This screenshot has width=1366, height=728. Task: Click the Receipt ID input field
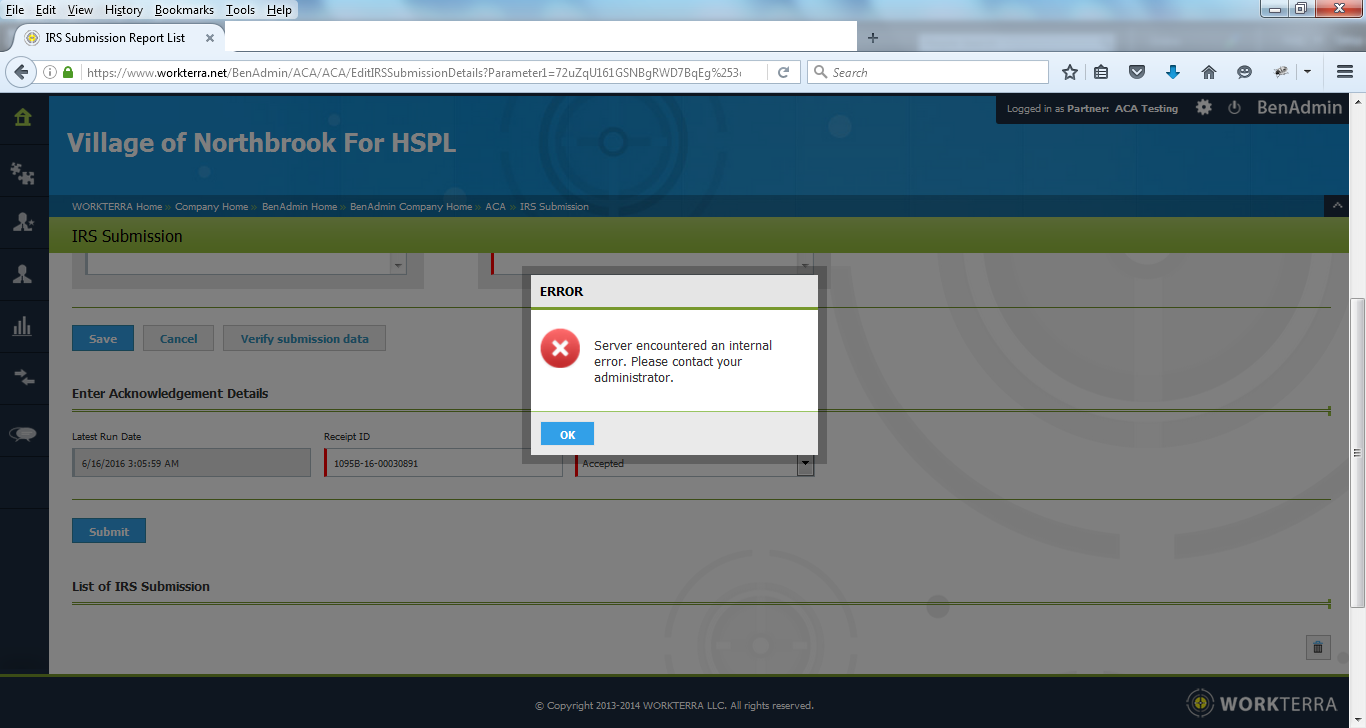pos(443,463)
